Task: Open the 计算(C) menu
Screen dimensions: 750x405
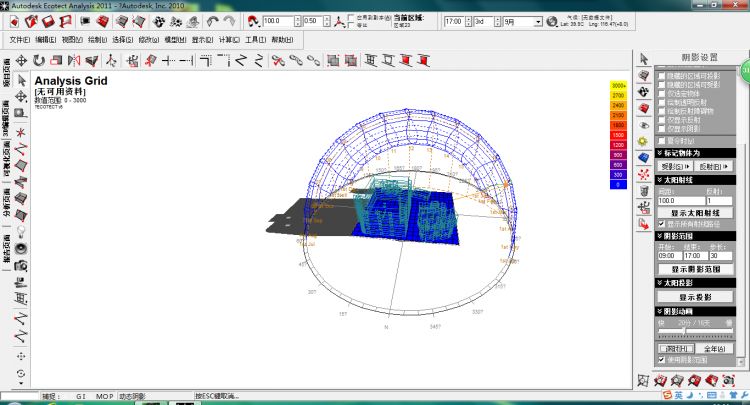Action: [229, 39]
